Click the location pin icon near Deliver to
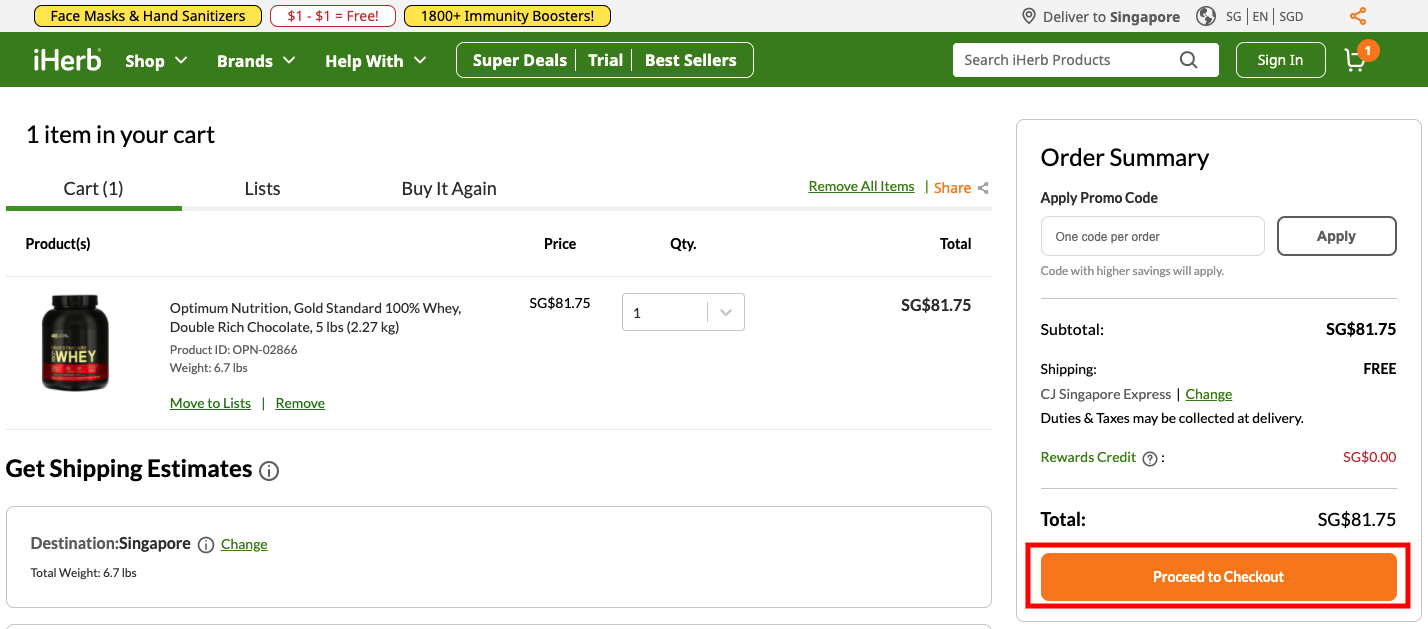The width and height of the screenshot is (1428, 629). tap(1028, 16)
